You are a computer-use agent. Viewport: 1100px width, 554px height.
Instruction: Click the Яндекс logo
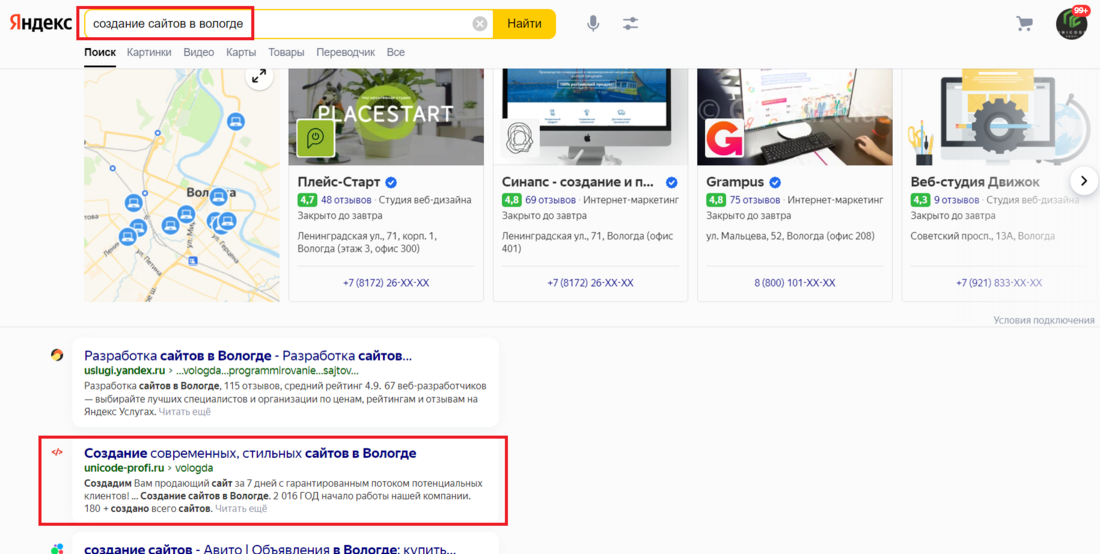[x=40, y=23]
